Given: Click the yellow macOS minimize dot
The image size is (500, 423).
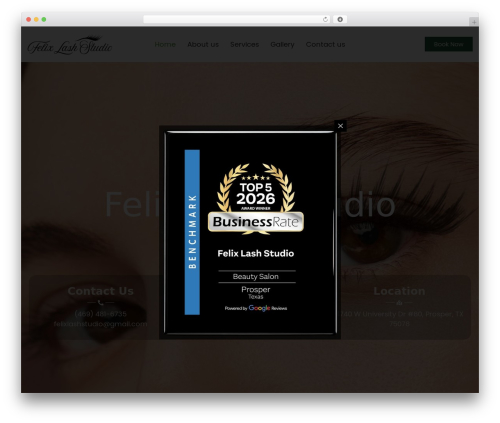Looking at the screenshot, I should click(x=36, y=19).
